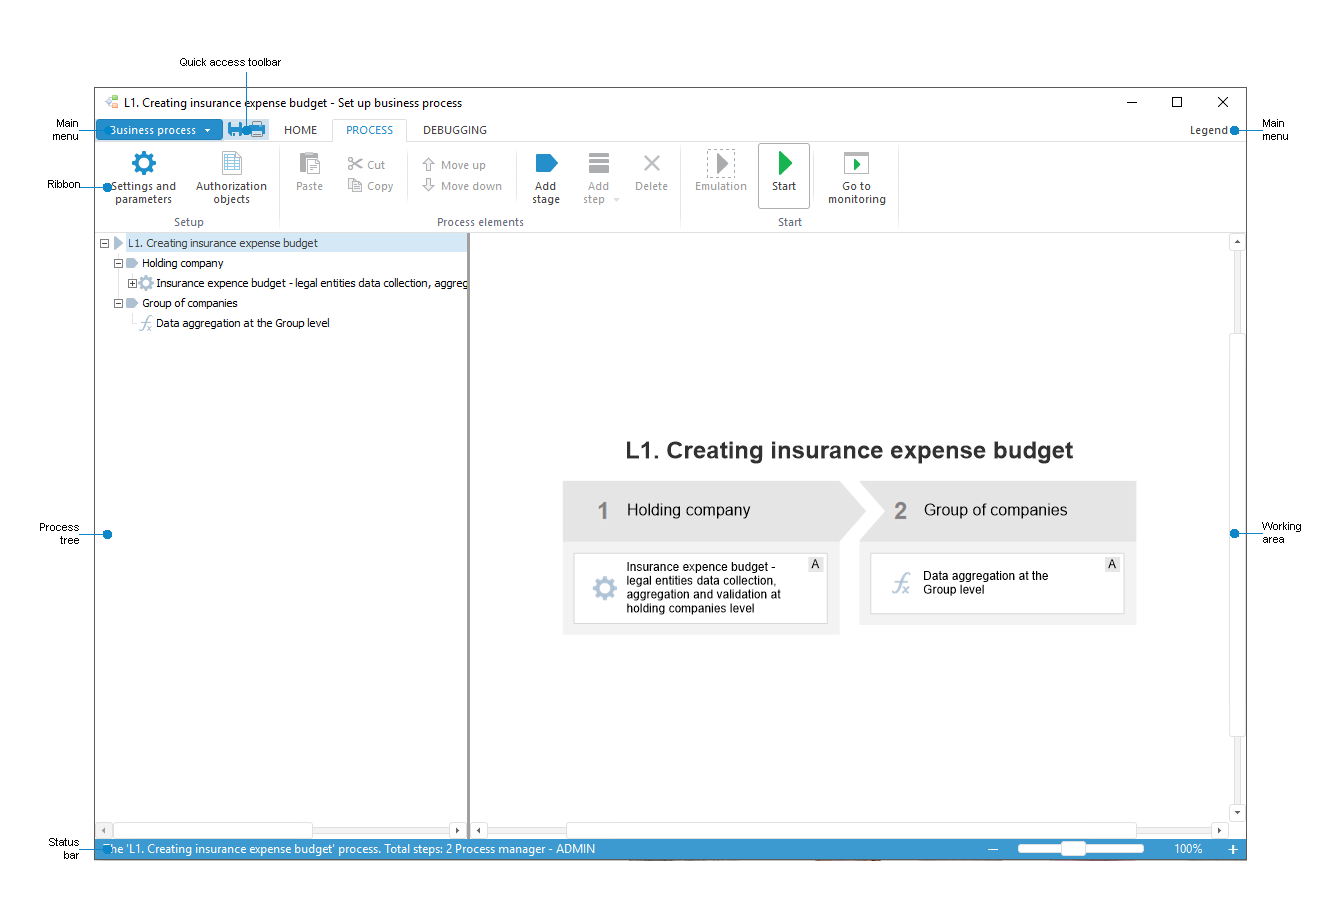This screenshot has height=919, width=1341.
Task: Switch to the DEBUGGING tab
Action: coord(455,129)
